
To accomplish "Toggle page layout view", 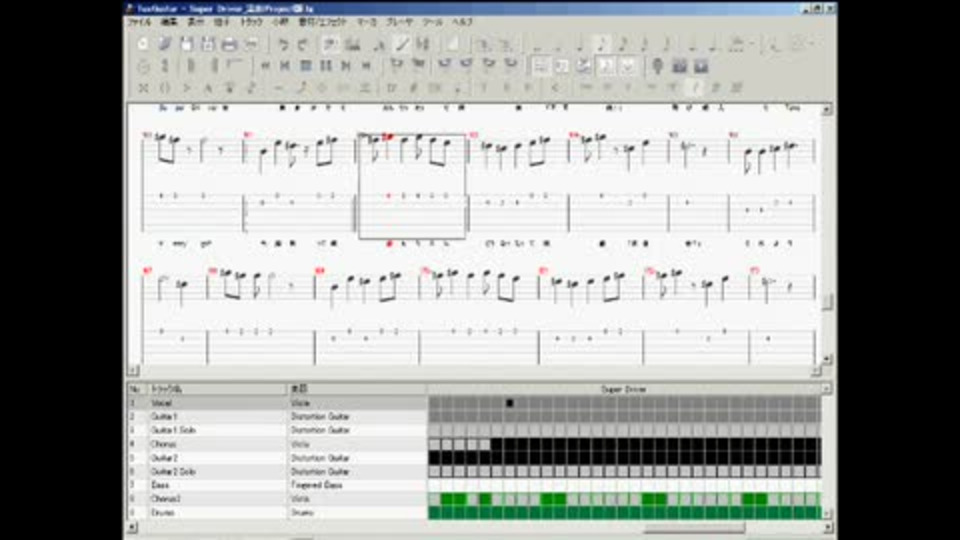I will click(x=540, y=66).
